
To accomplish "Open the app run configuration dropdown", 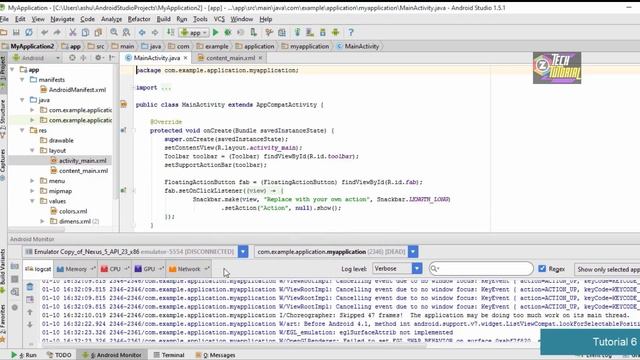I will tap(194, 33).
